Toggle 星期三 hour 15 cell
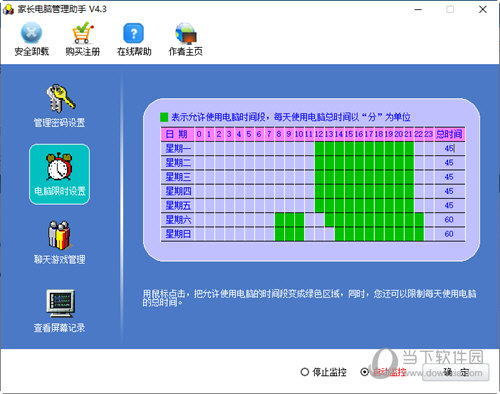500x394 pixels. (349, 177)
